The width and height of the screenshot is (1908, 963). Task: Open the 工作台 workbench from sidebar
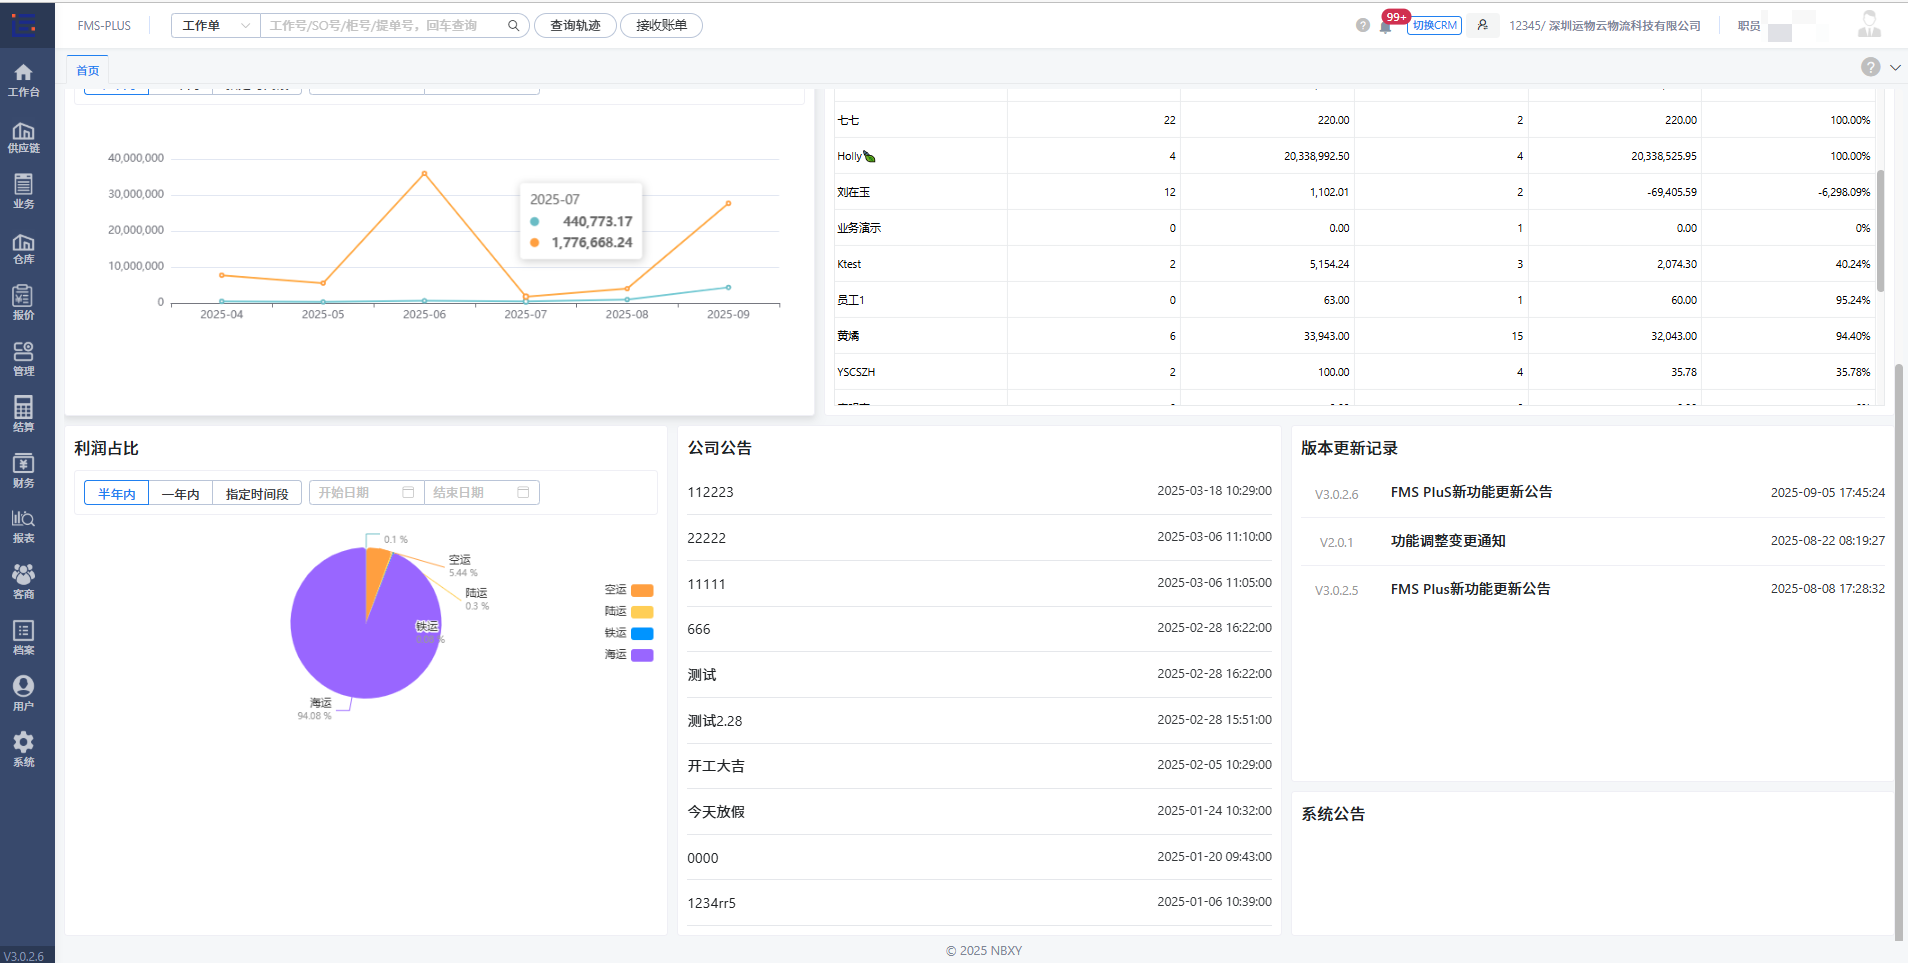[25, 78]
